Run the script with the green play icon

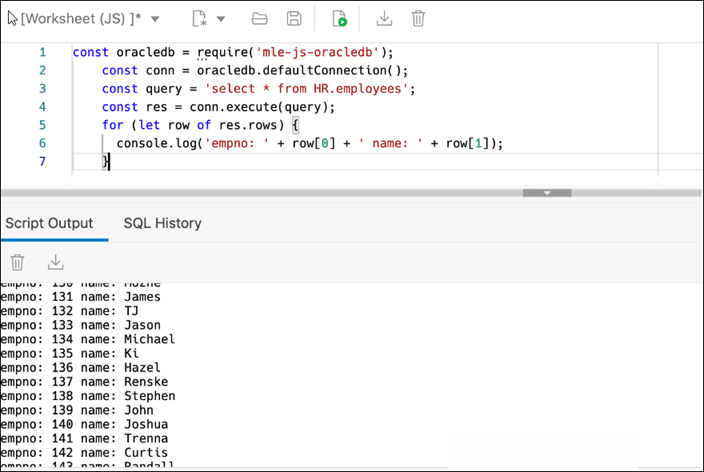340,19
